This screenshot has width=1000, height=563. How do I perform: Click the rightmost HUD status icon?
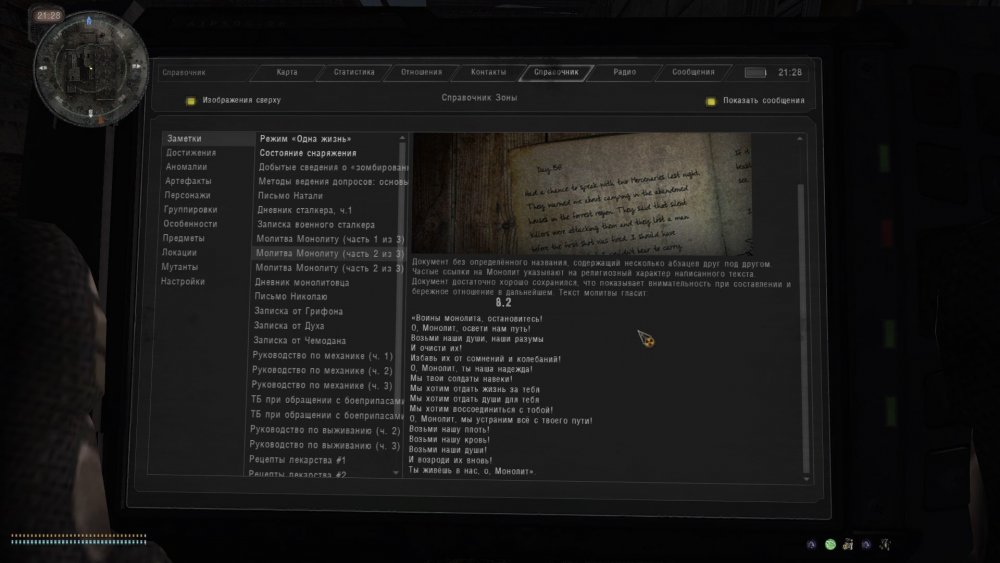tap(886, 544)
